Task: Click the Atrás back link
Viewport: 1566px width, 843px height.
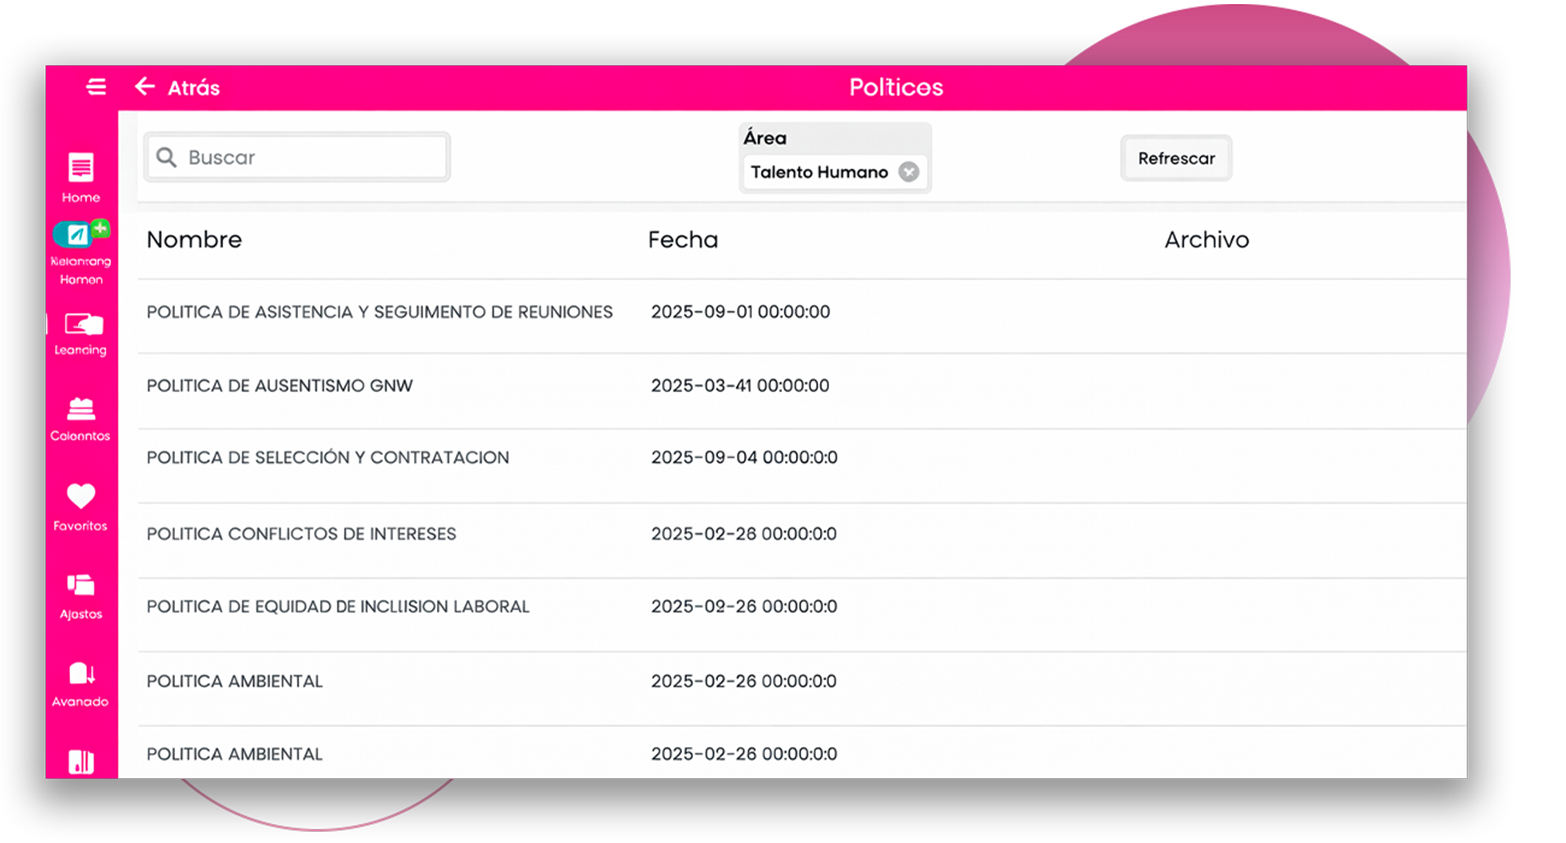Action: 193,88
